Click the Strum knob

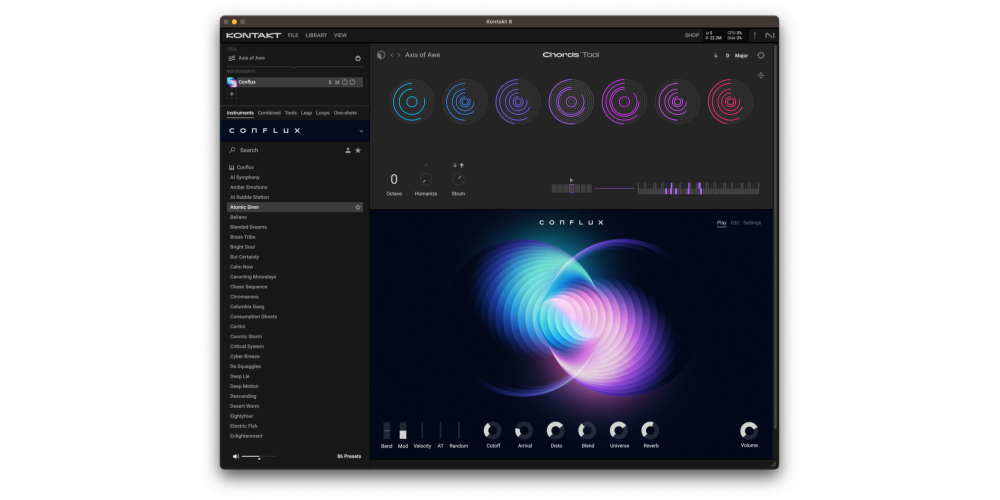(458, 180)
